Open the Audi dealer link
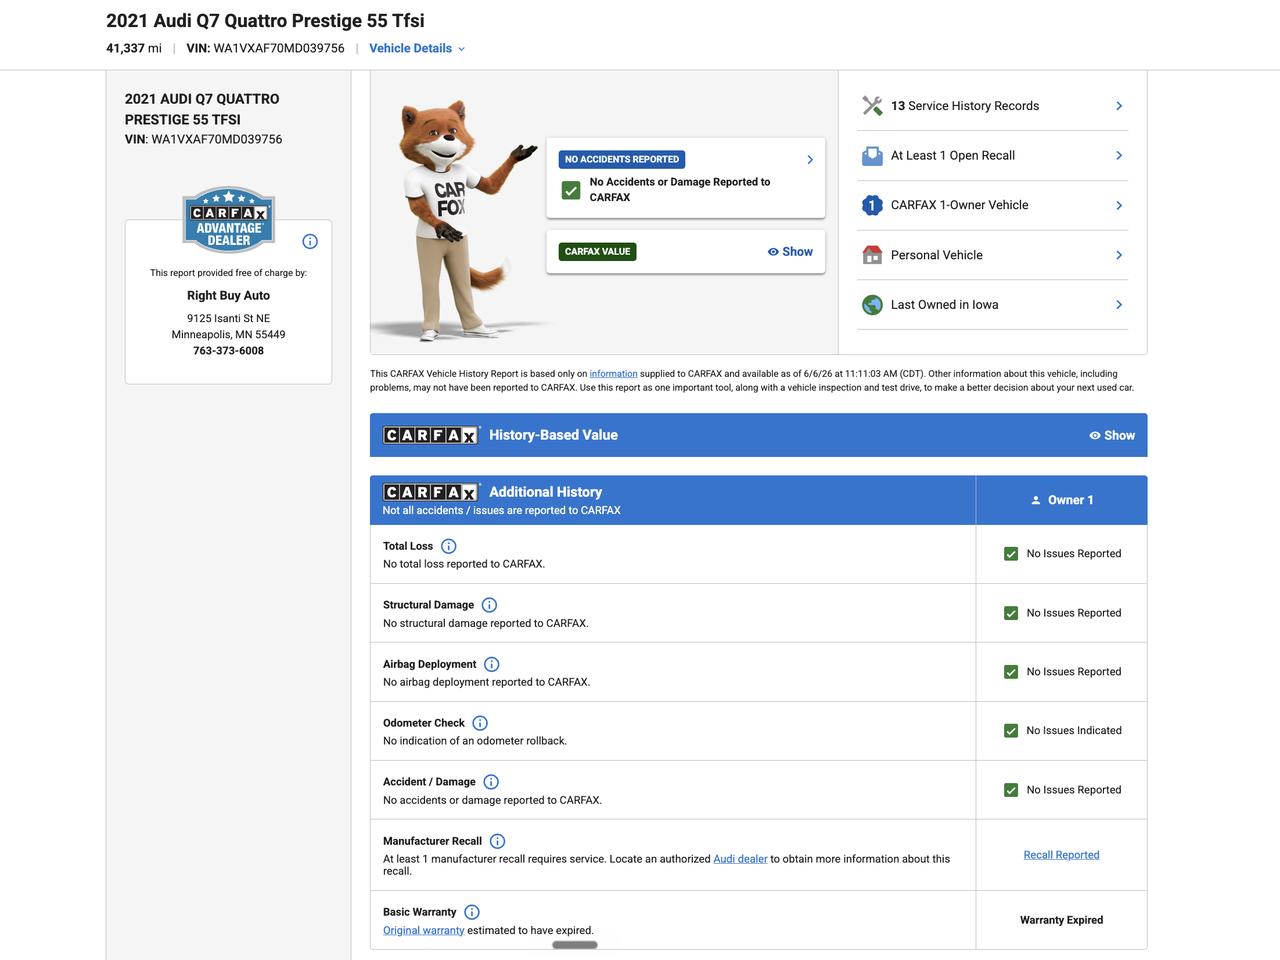The width and height of the screenshot is (1280, 960). pos(740,859)
